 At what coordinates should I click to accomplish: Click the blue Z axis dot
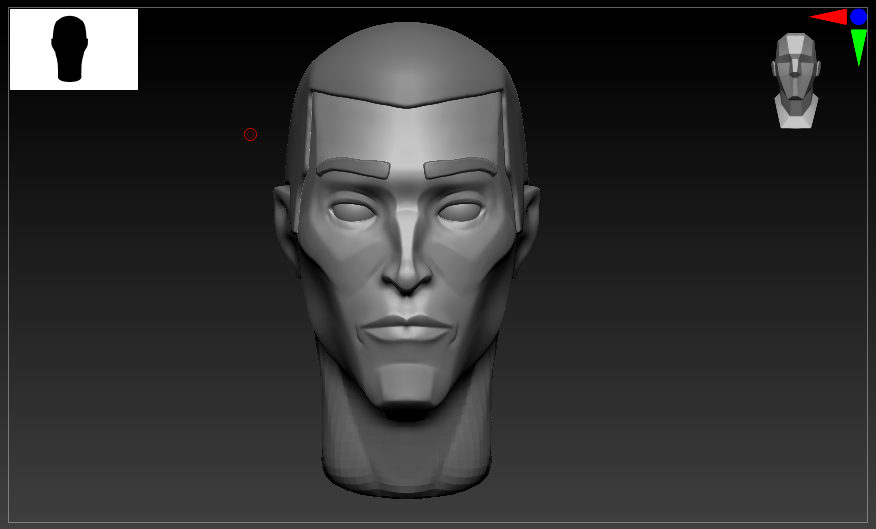tap(859, 17)
